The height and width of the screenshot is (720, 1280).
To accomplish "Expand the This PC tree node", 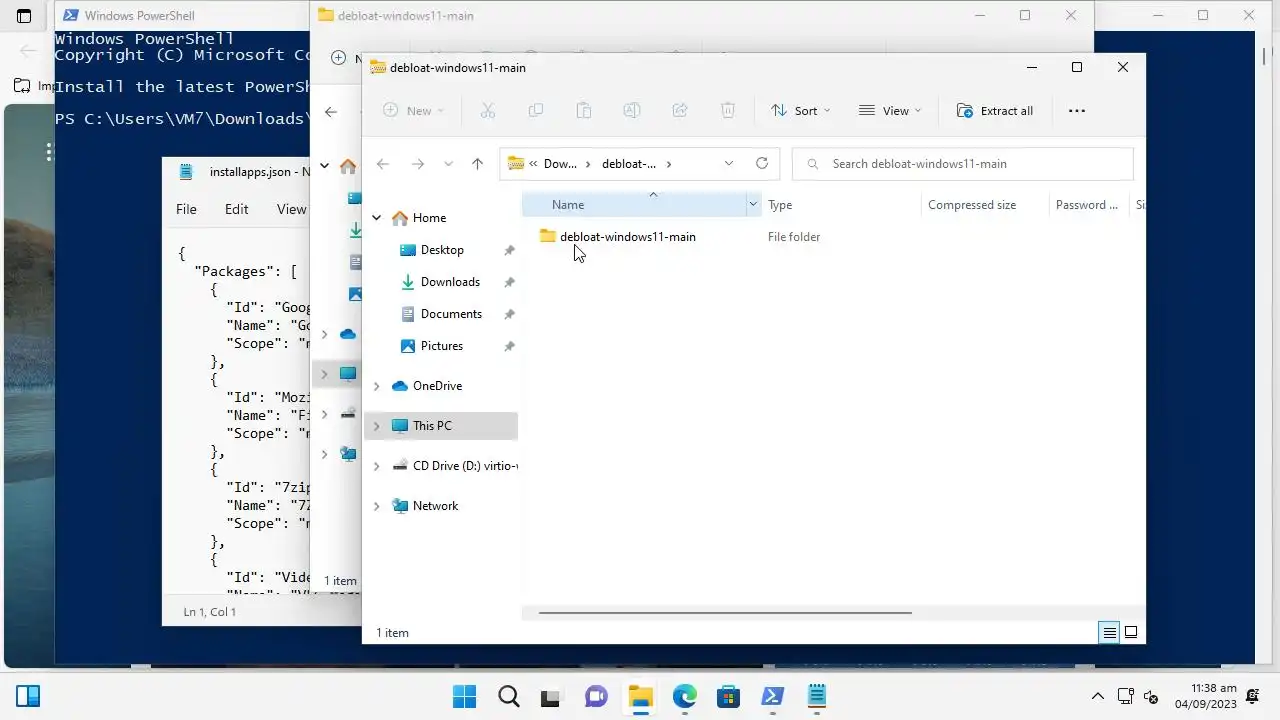I will click(x=377, y=426).
